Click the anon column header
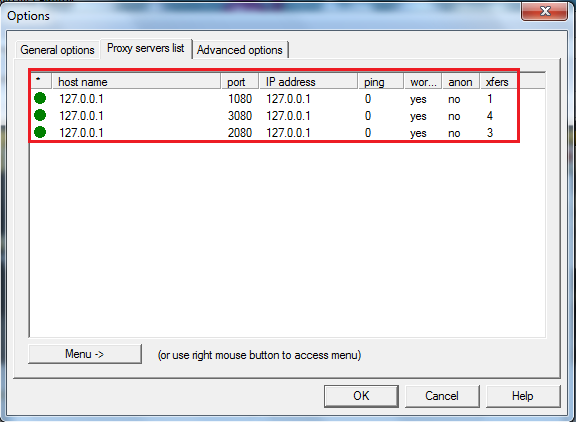 tap(461, 82)
